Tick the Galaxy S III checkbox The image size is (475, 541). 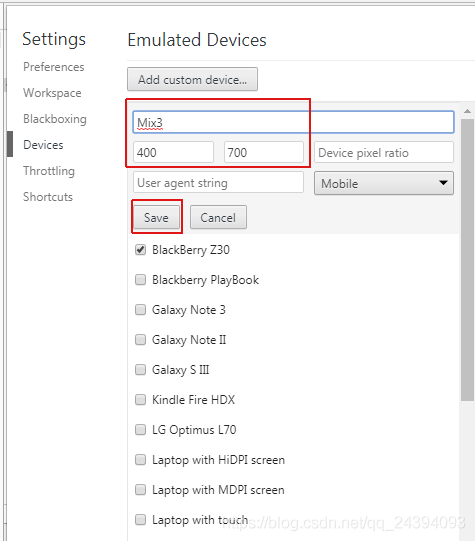click(x=140, y=370)
